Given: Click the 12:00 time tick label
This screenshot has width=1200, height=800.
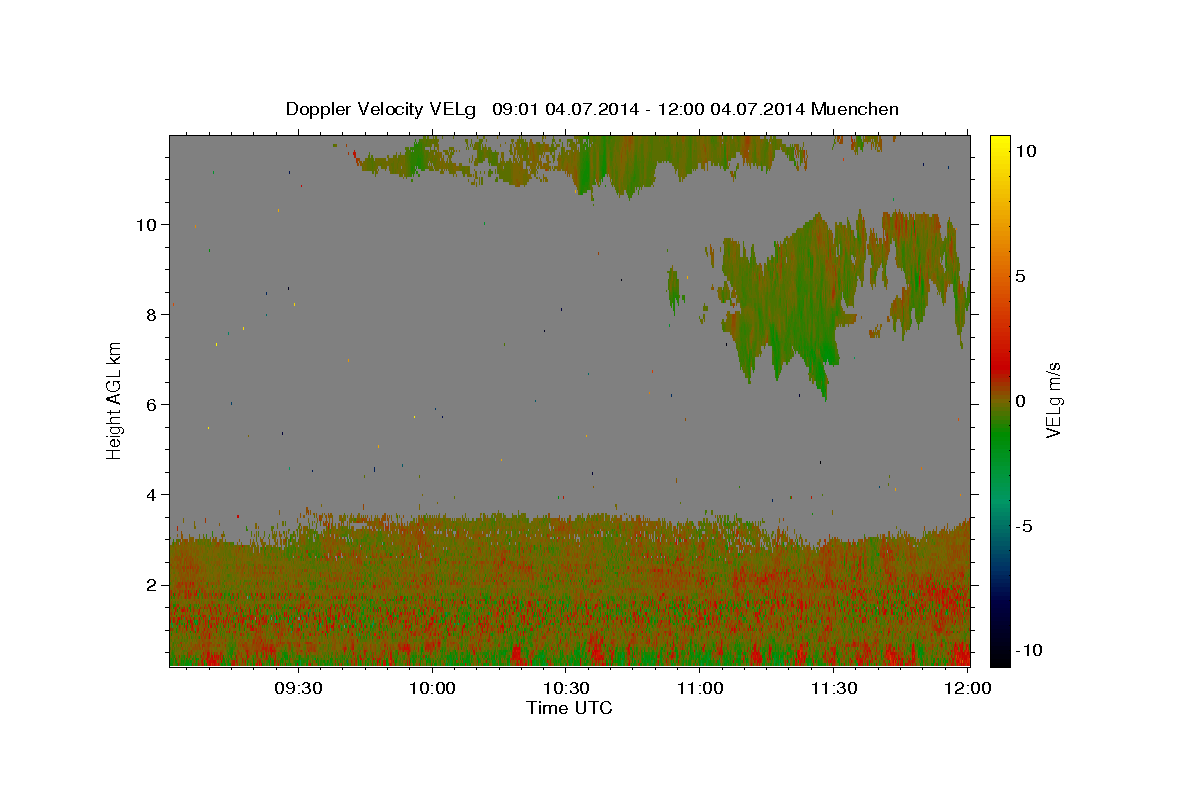Looking at the screenshot, I should 968,688.
